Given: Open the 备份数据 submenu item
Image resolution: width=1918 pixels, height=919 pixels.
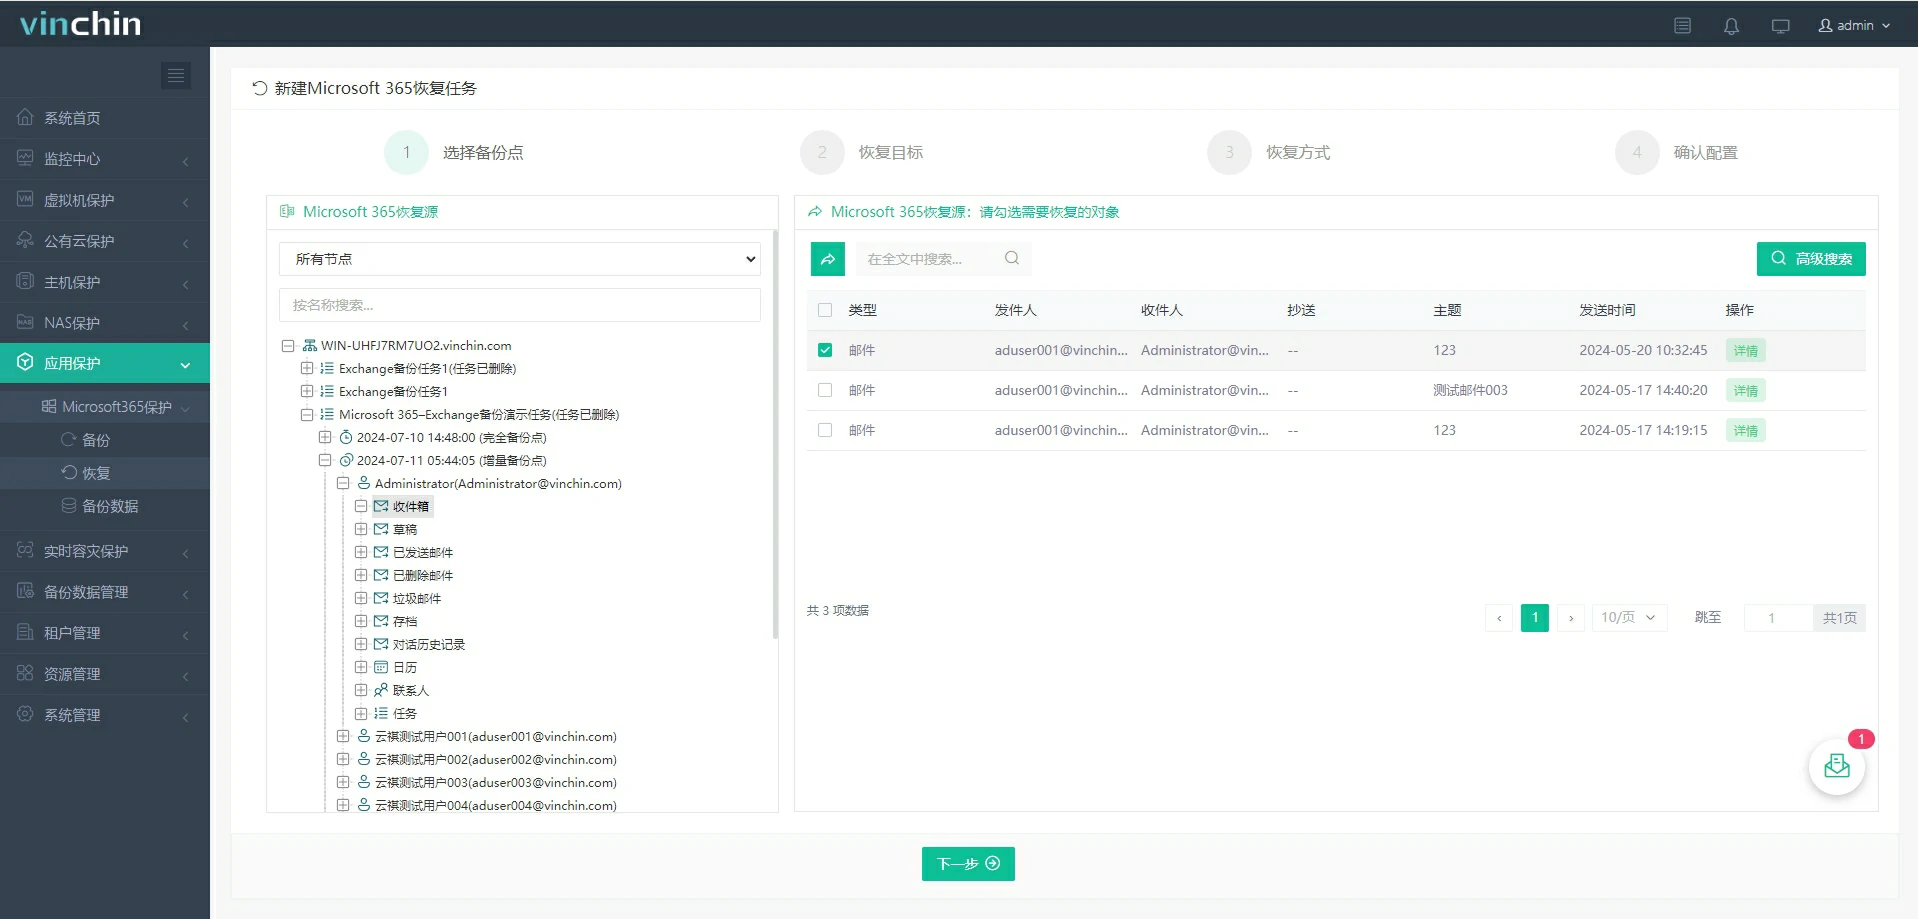Looking at the screenshot, I should point(105,506).
